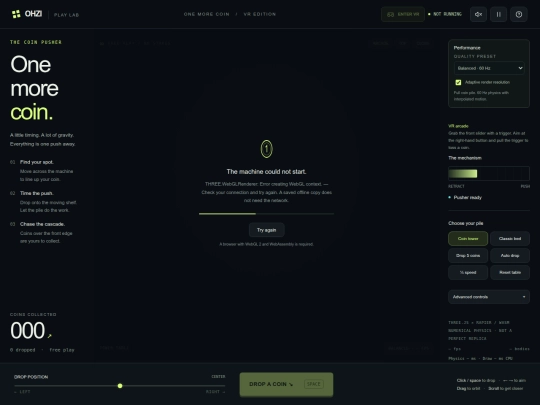Open the Quality preset dropdown

tap(489, 68)
